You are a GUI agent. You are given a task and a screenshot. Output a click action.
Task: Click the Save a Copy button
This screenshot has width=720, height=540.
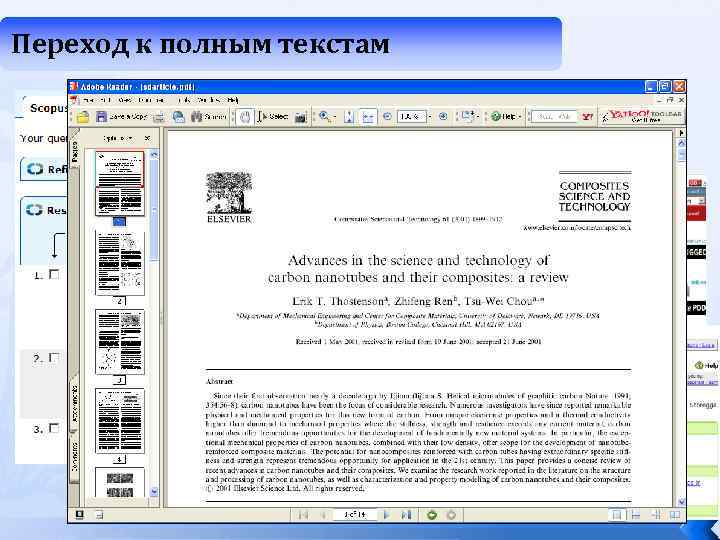(x=121, y=117)
